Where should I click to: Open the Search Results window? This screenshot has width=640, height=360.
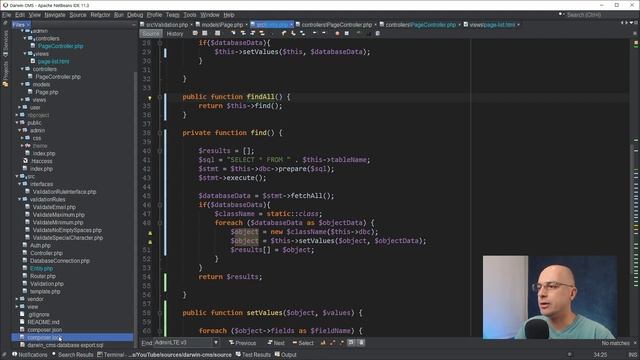point(72,355)
